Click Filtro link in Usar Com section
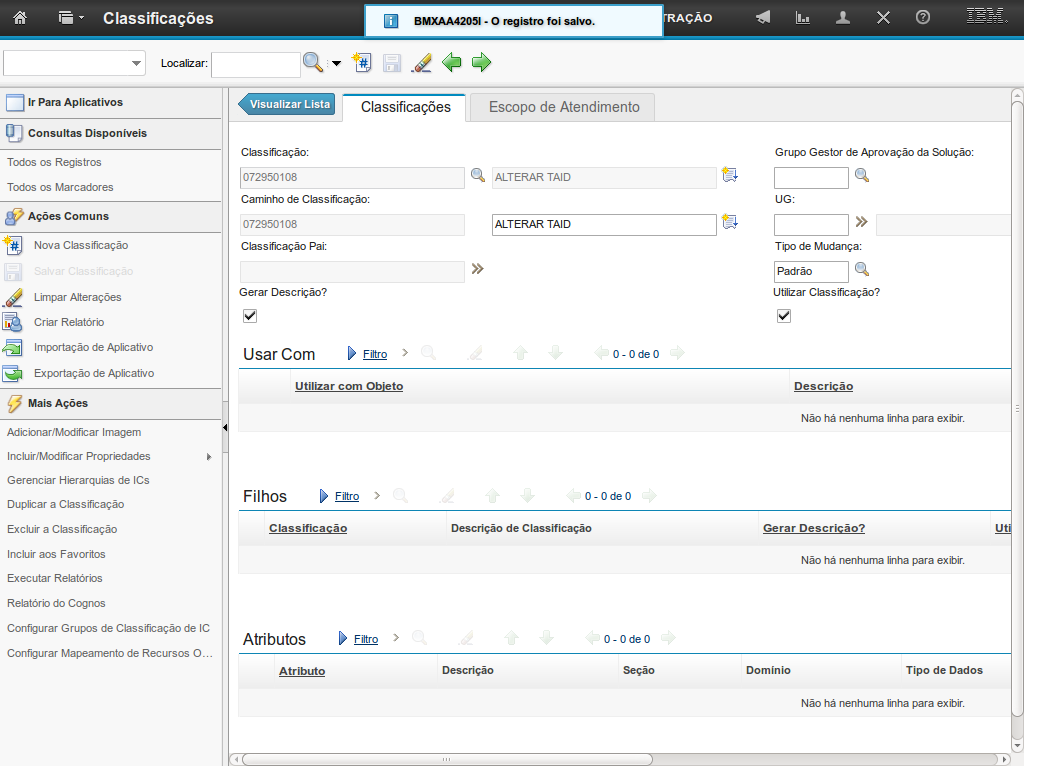Screen dimensions: 1054x771 click(375, 354)
